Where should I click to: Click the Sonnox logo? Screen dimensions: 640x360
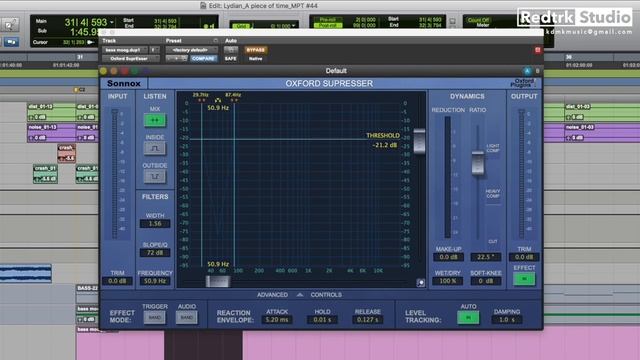[x=124, y=83]
